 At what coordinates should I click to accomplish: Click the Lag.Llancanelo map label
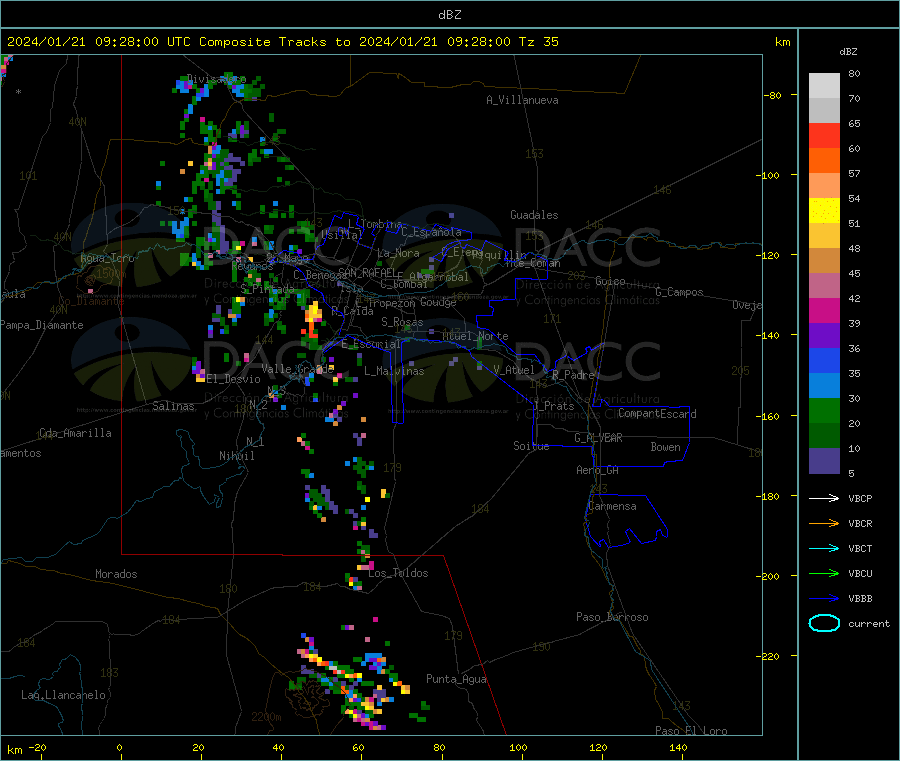click(63, 695)
